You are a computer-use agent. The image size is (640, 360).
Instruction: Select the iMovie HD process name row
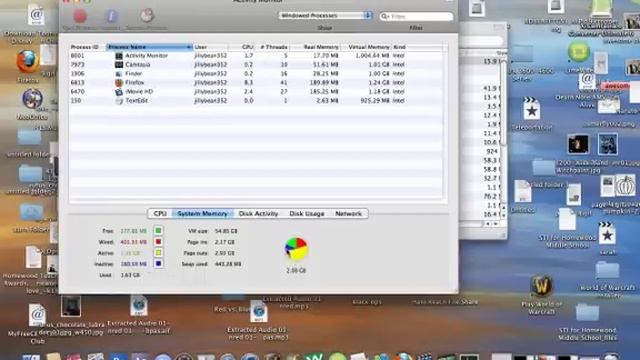click(139, 91)
